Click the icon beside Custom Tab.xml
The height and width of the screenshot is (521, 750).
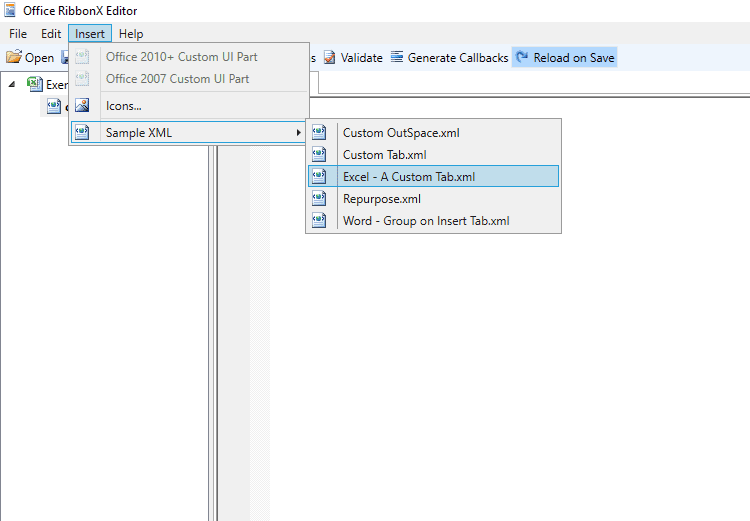pos(319,155)
